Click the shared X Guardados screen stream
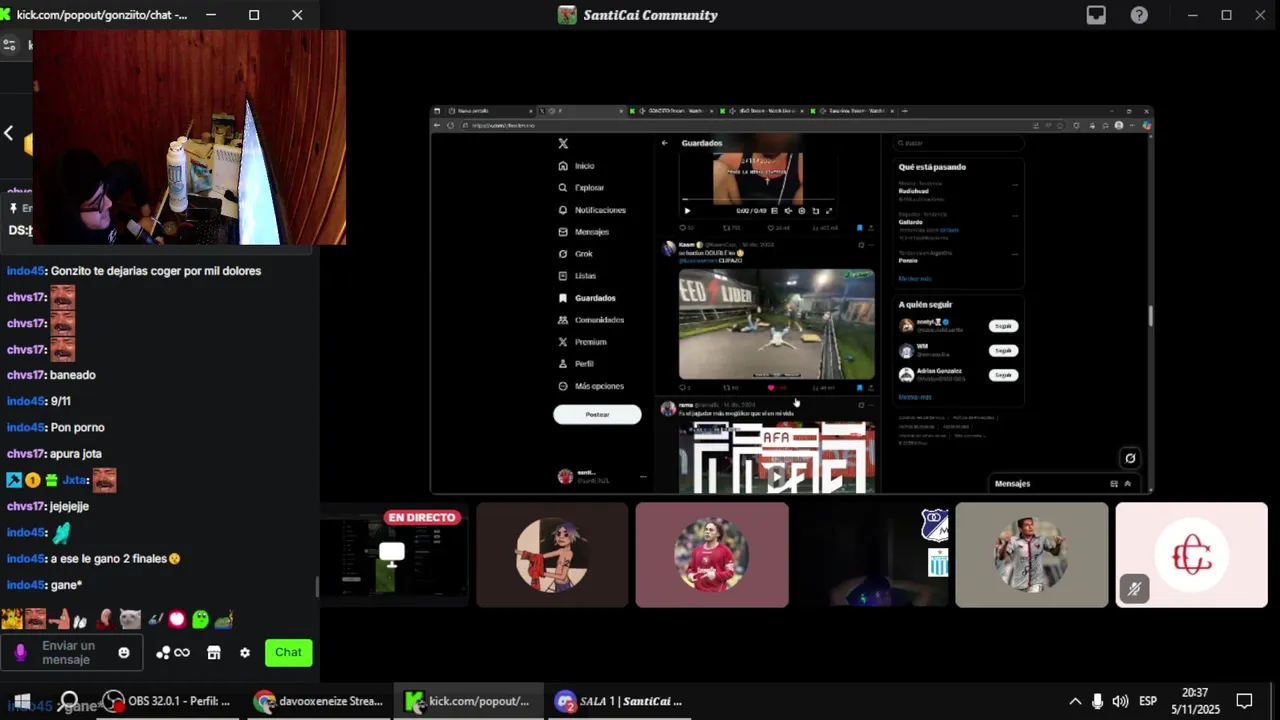Viewport: 1280px width, 720px height. pyautogui.click(x=792, y=300)
